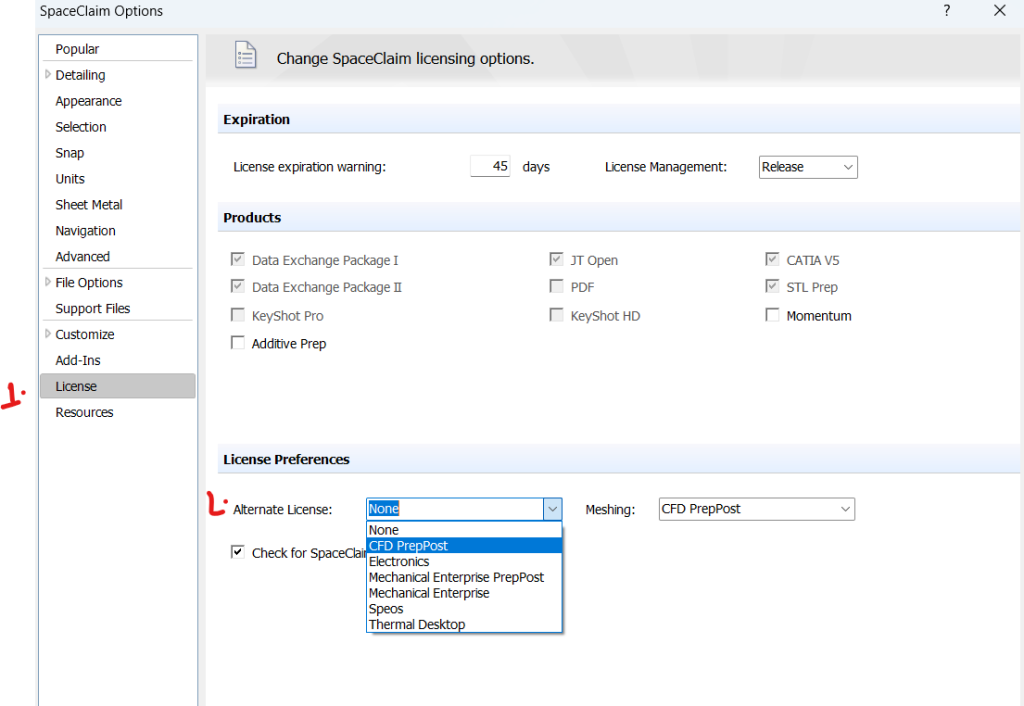Viewport: 1024px width, 706px height.
Task: Open the Meshing dropdown
Action: click(757, 509)
